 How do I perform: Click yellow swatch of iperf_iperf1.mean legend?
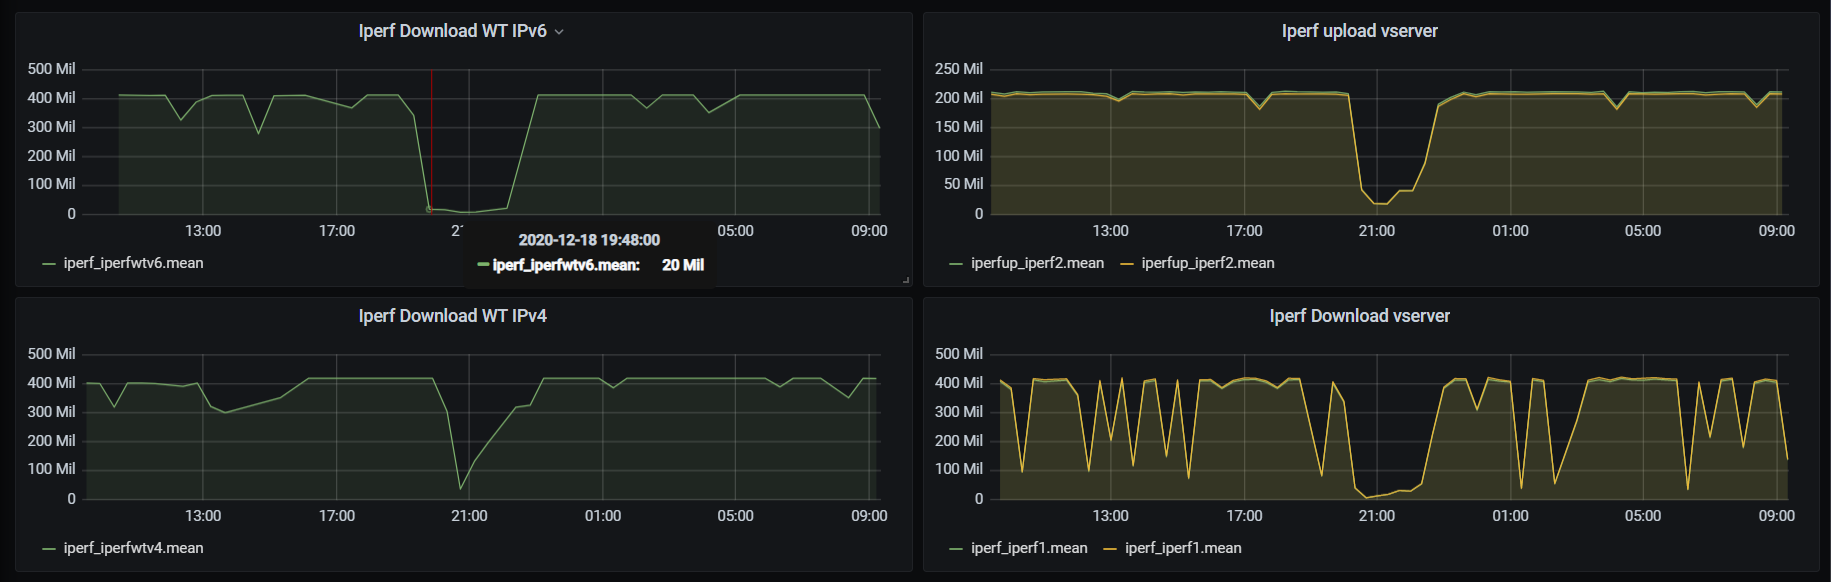click(x=1110, y=549)
